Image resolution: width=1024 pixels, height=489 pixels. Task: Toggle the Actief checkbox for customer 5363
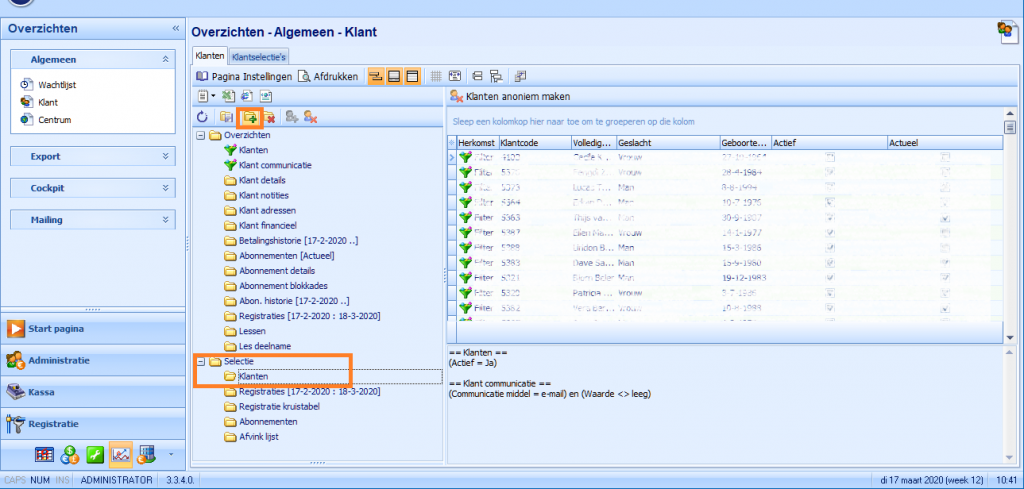coord(831,218)
